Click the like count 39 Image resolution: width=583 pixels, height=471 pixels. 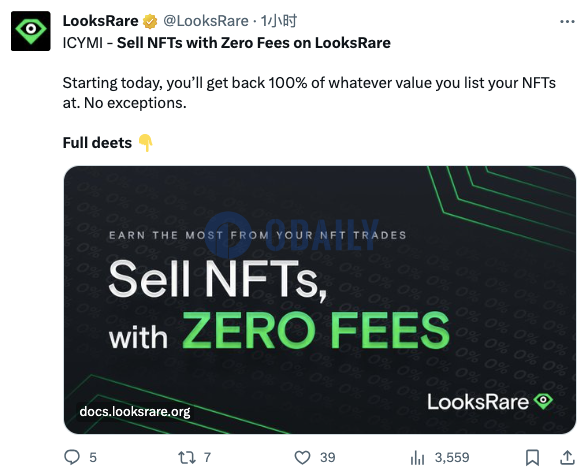click(328, 458)
